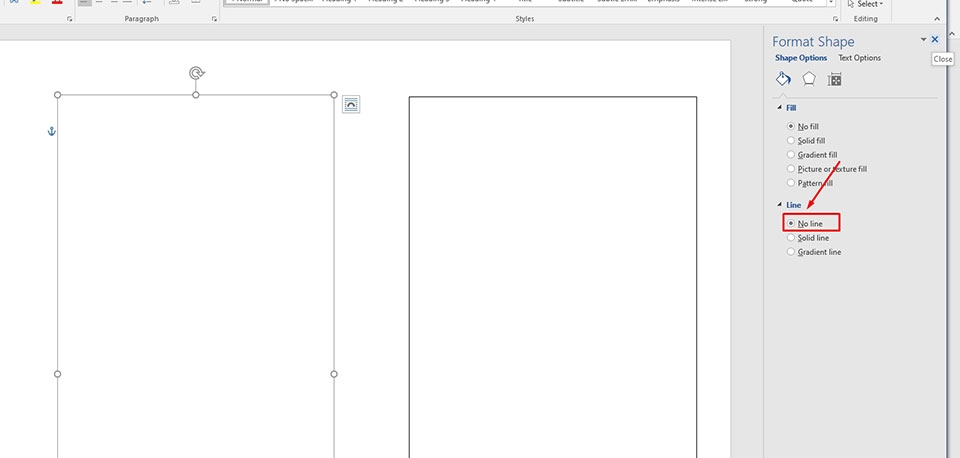Open the Format Shape pane options dropdown

923,39
